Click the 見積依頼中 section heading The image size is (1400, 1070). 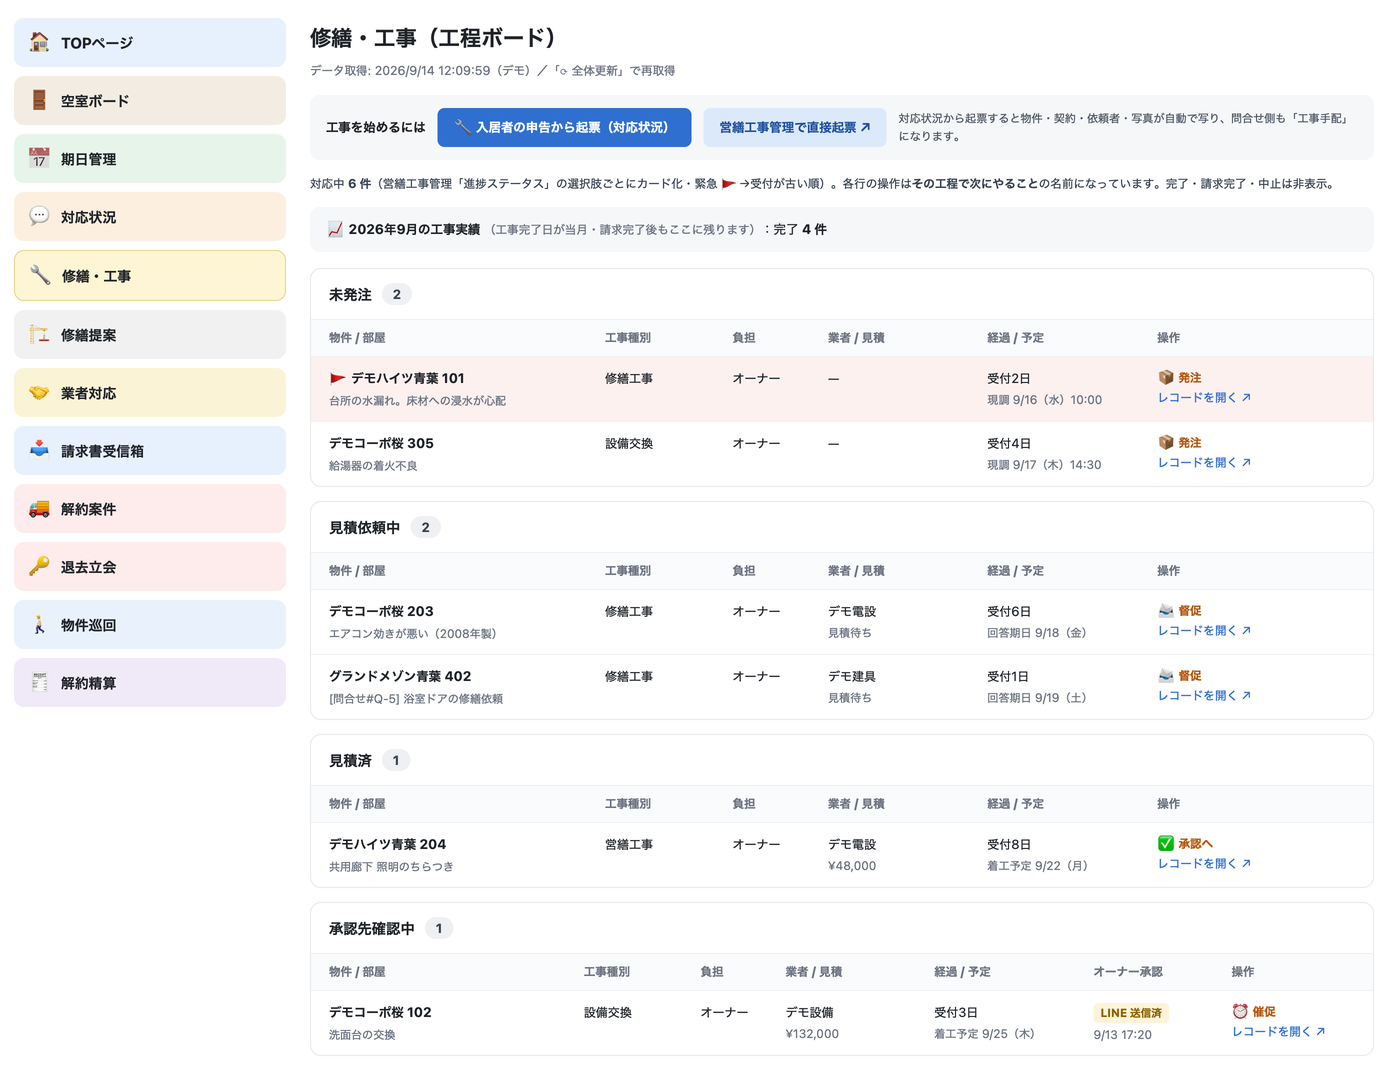(364, 527)
